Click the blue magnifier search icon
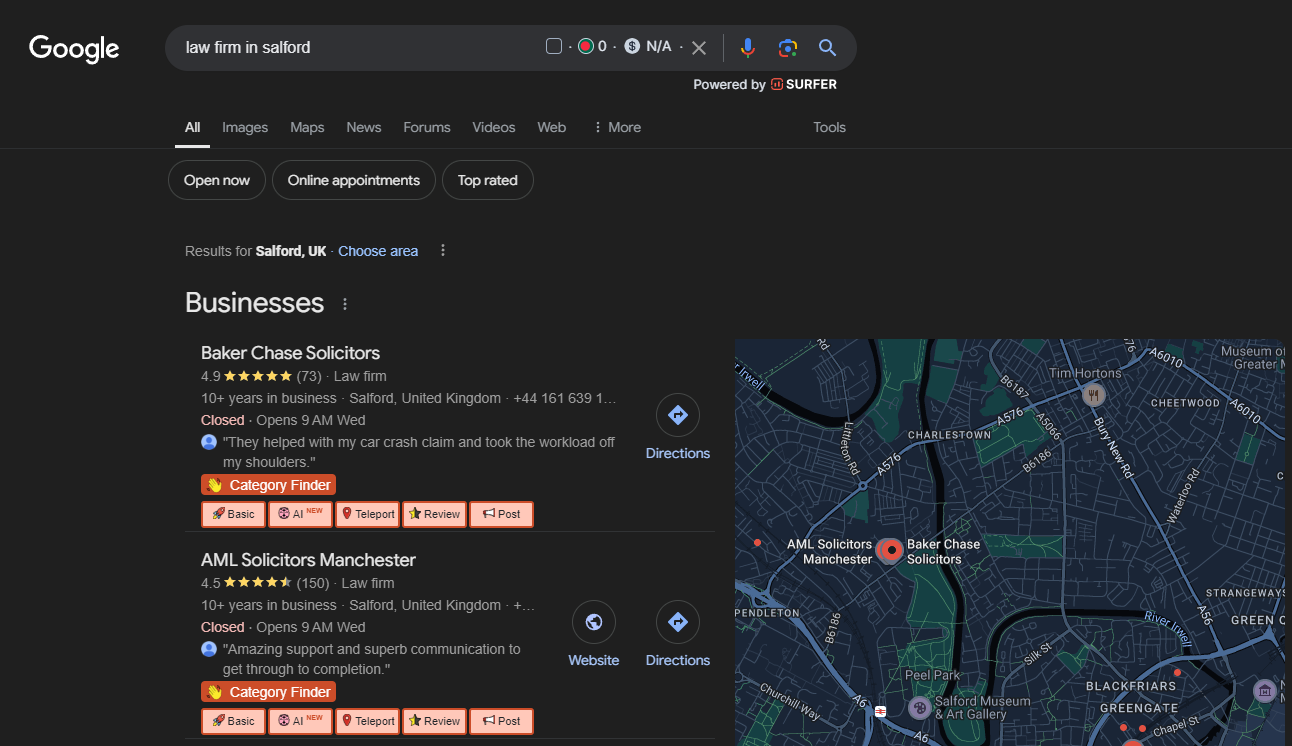1292x746 pixels. tap(827, 47)
